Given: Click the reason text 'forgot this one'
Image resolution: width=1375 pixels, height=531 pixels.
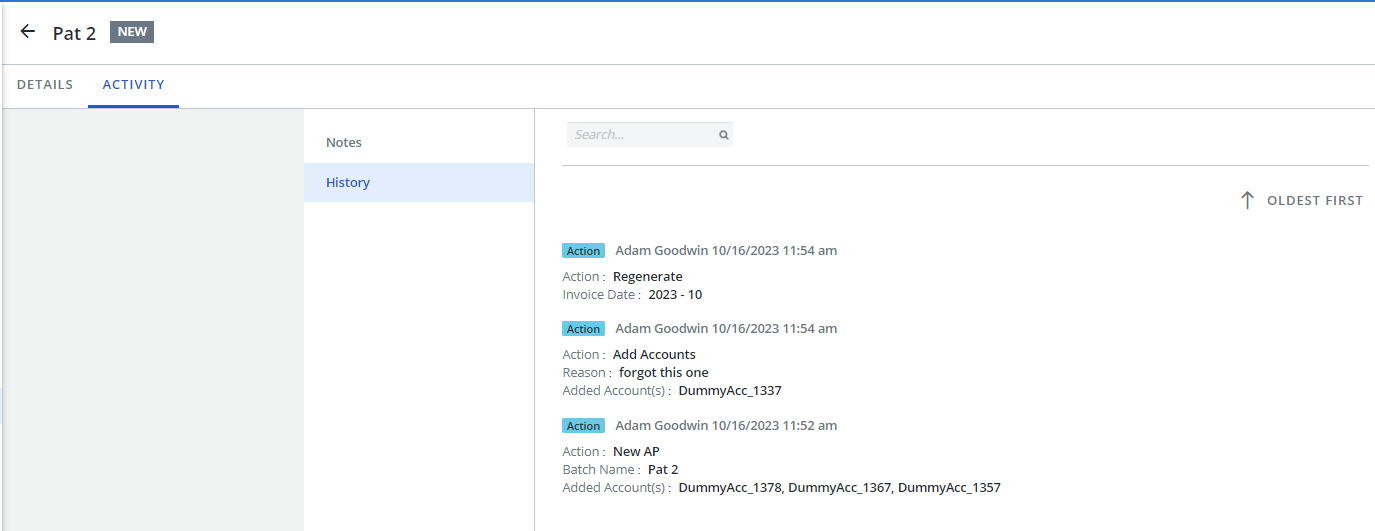Looking at the screenshot, I should click(663, 373).
